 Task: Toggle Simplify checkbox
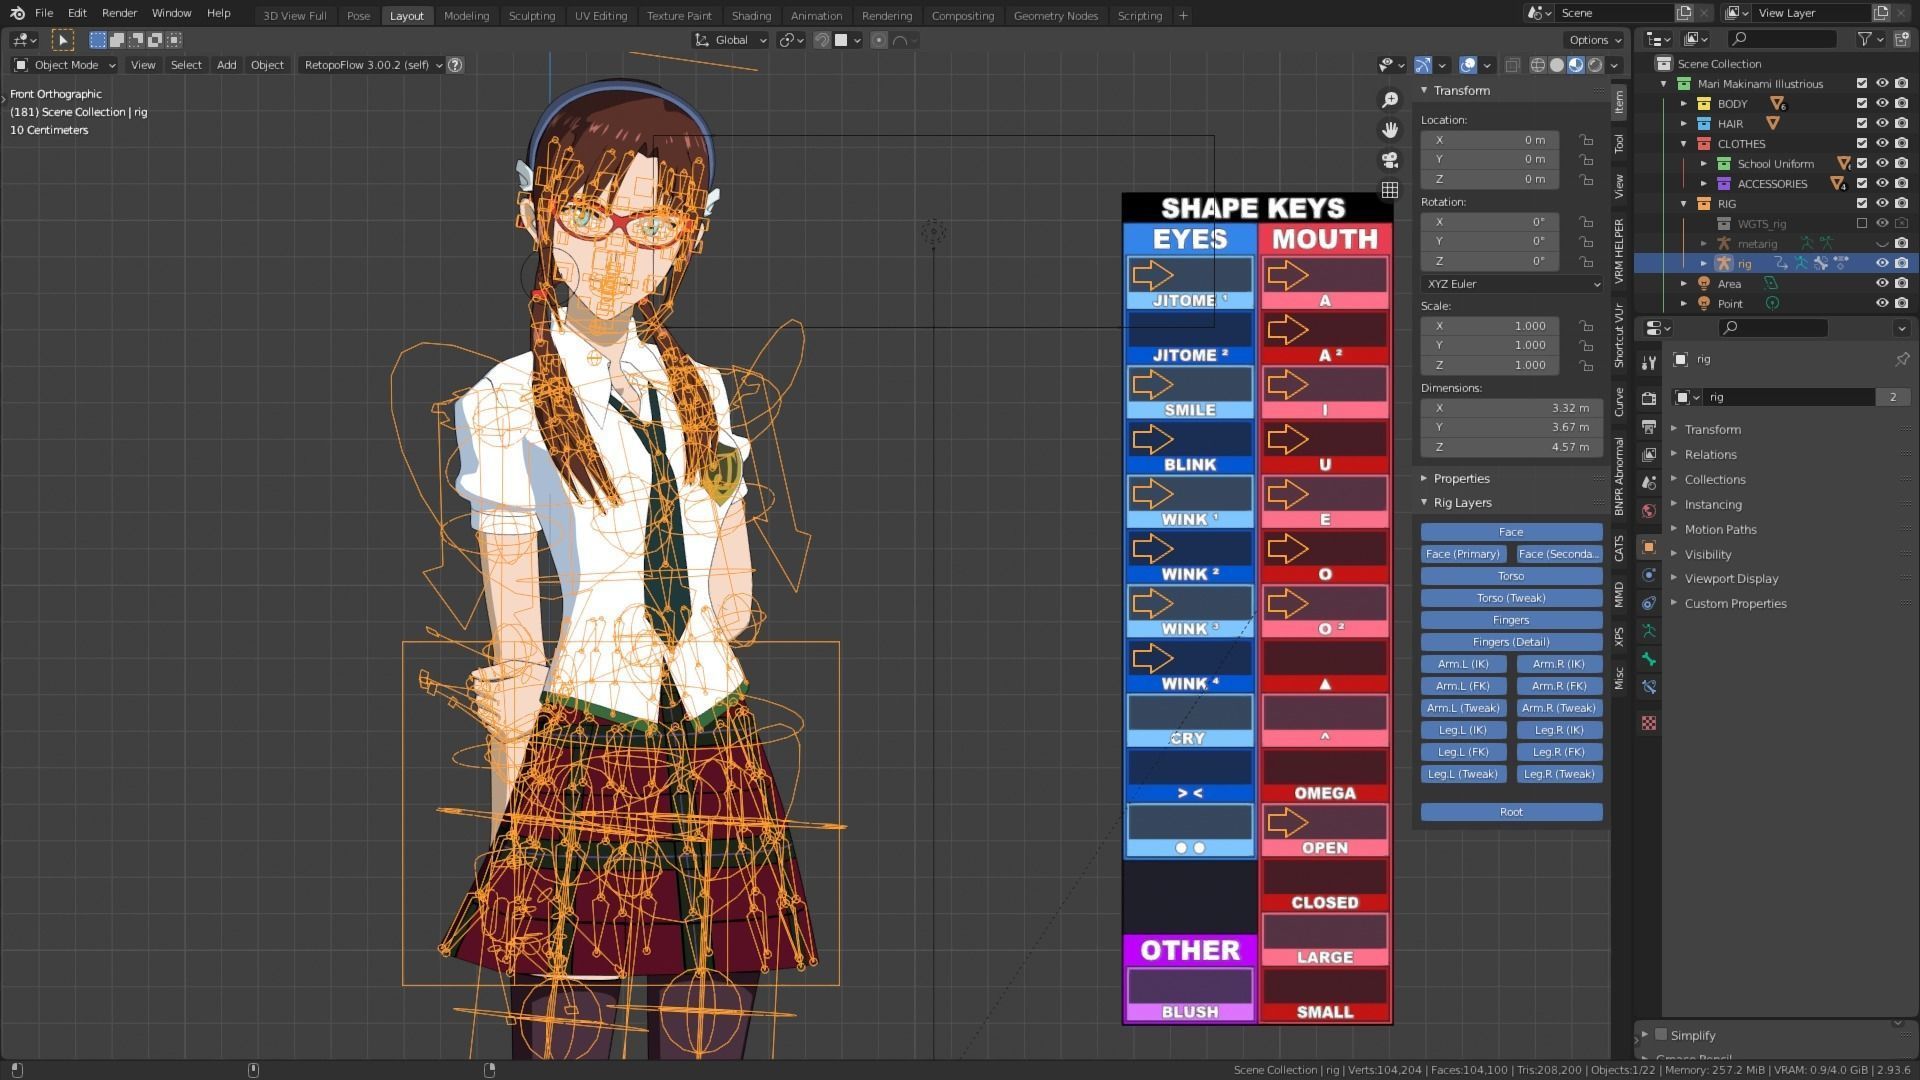pos(1661,1034)
